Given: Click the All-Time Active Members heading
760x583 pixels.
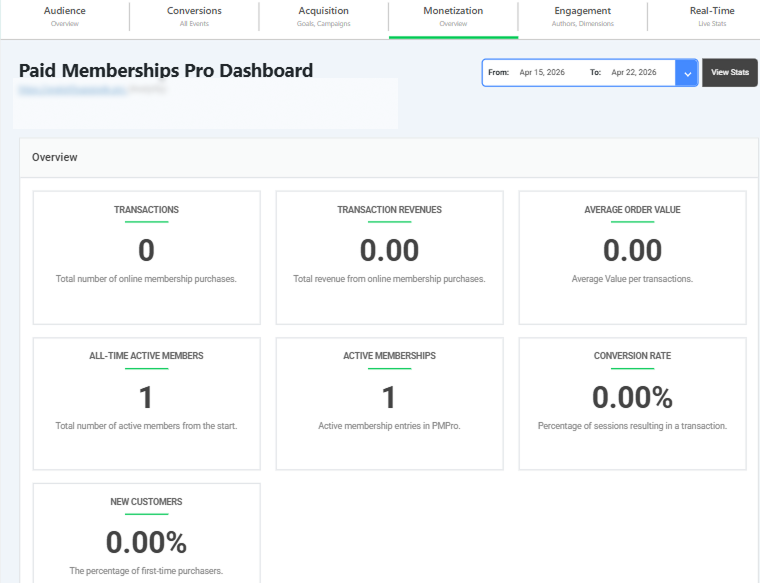Looking at the screenshot, I should [146, 356].
